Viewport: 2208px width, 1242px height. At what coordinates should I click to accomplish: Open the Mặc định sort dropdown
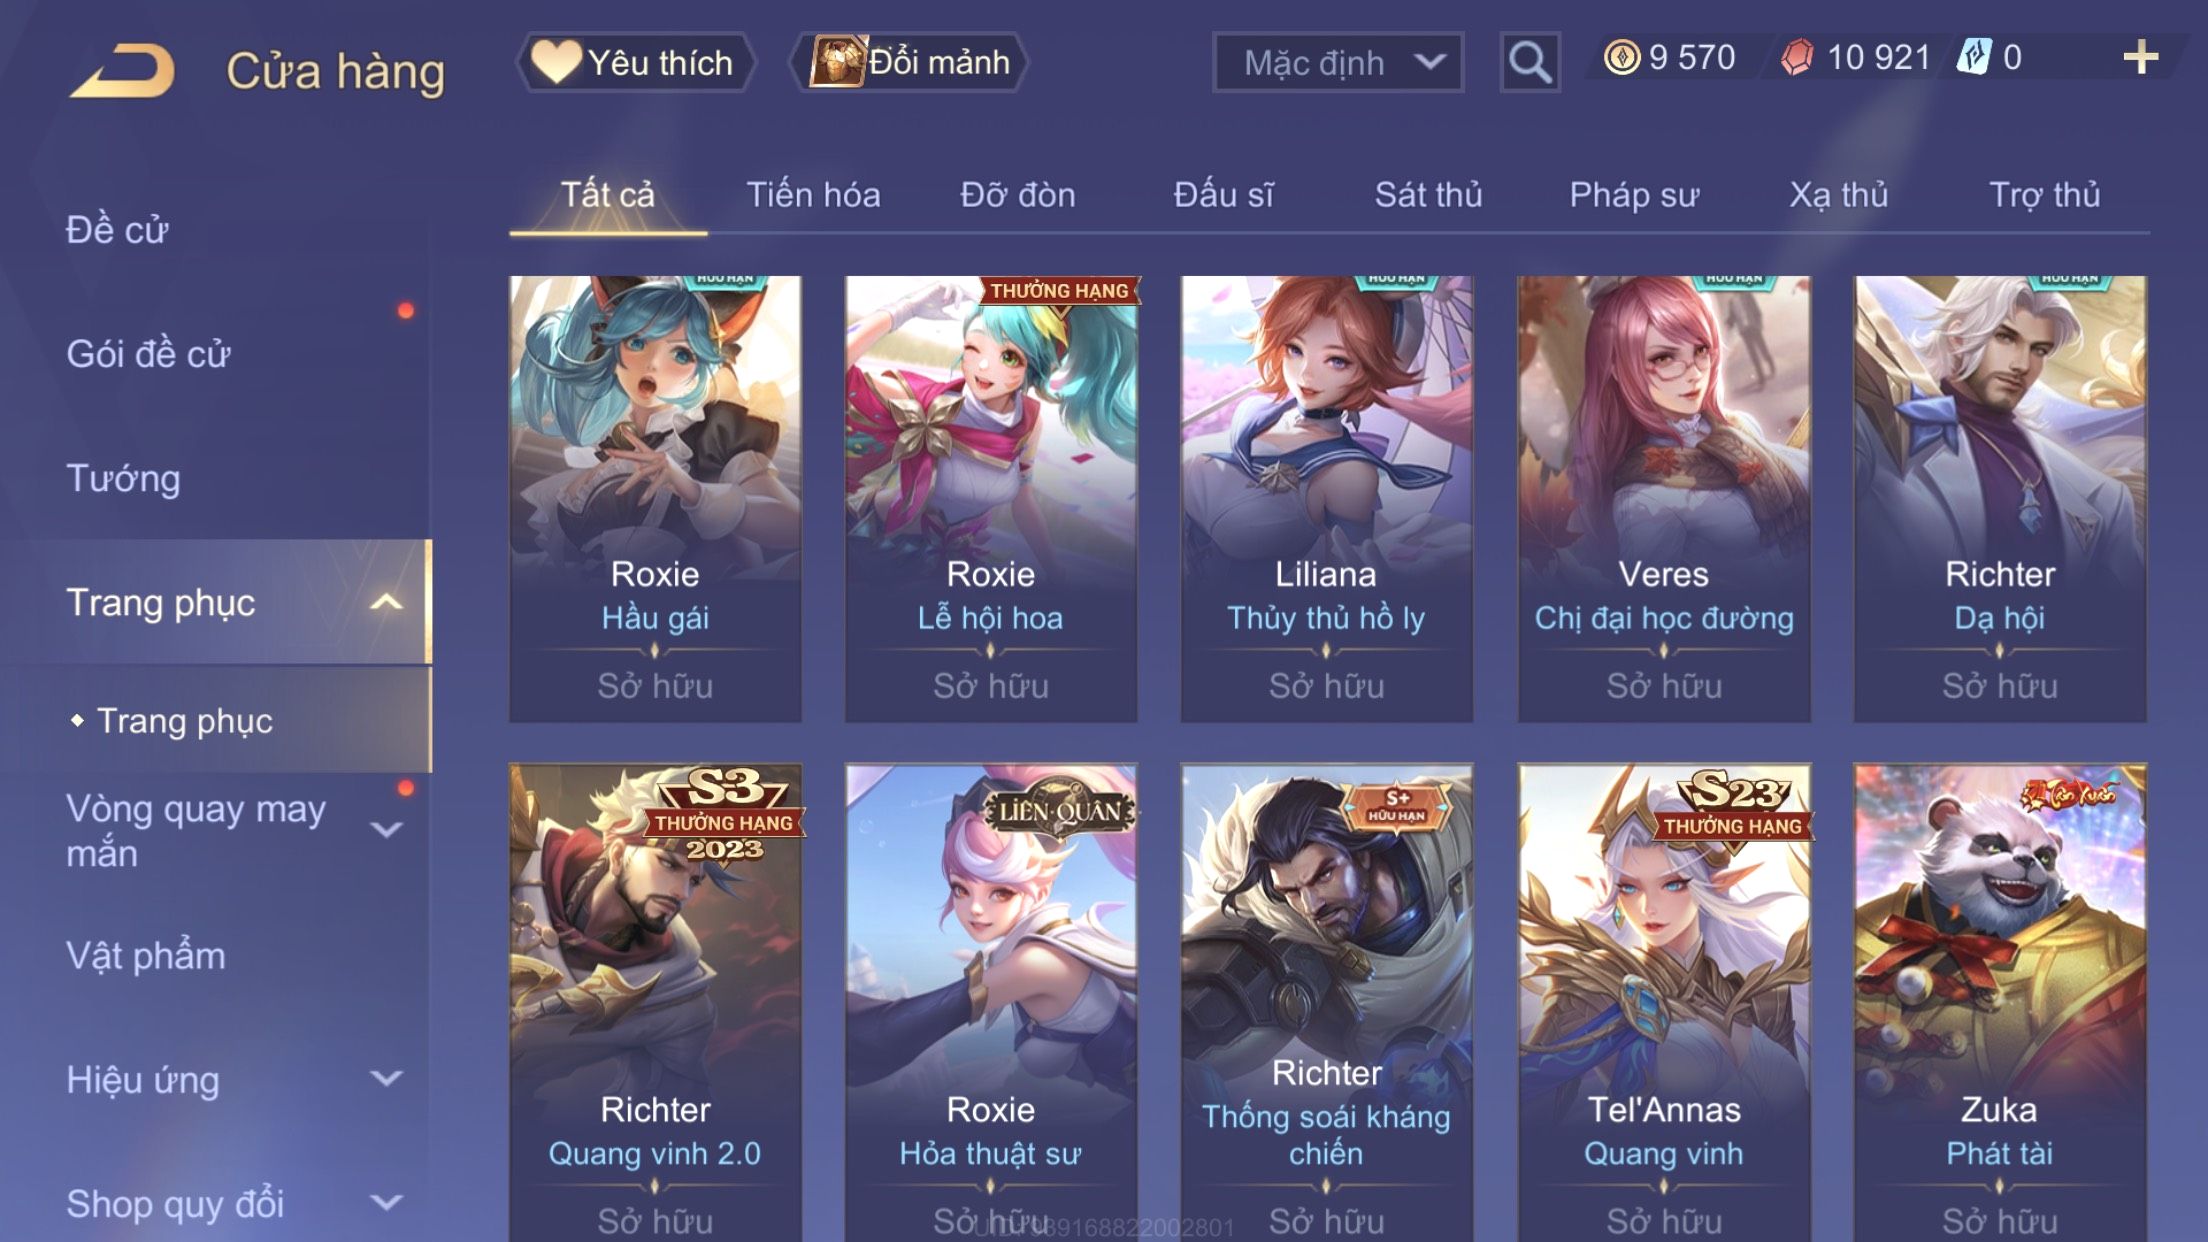pos(1337,62)
